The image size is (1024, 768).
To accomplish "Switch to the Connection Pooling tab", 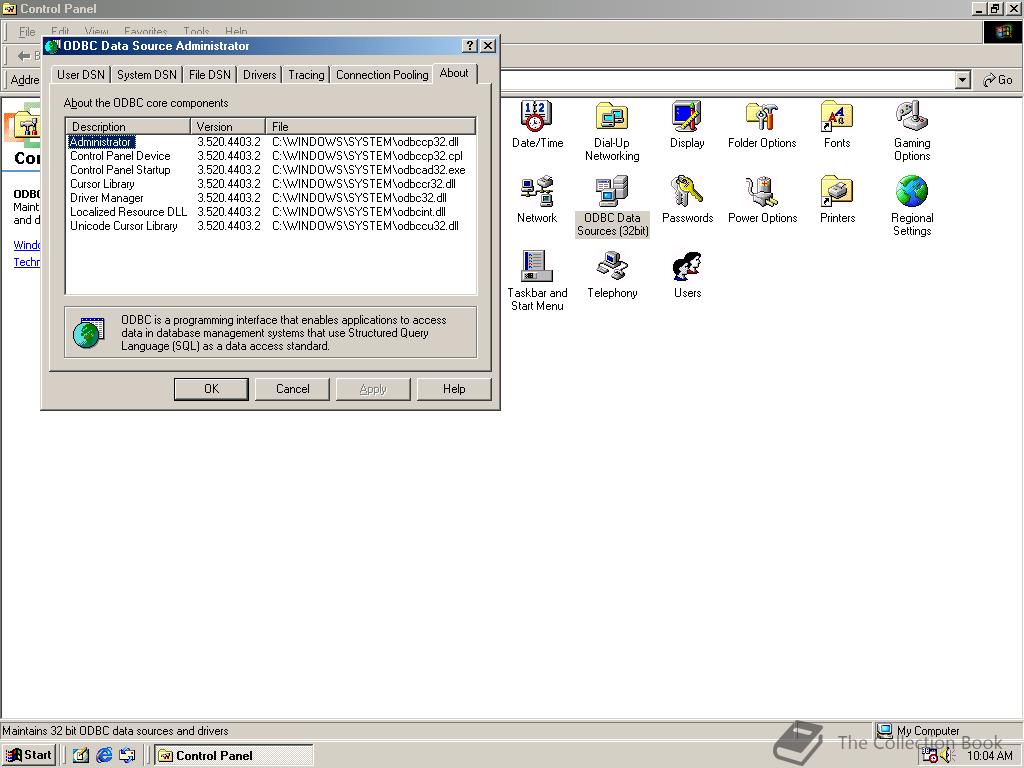I will pyautogui.click(x=382, y=75).
